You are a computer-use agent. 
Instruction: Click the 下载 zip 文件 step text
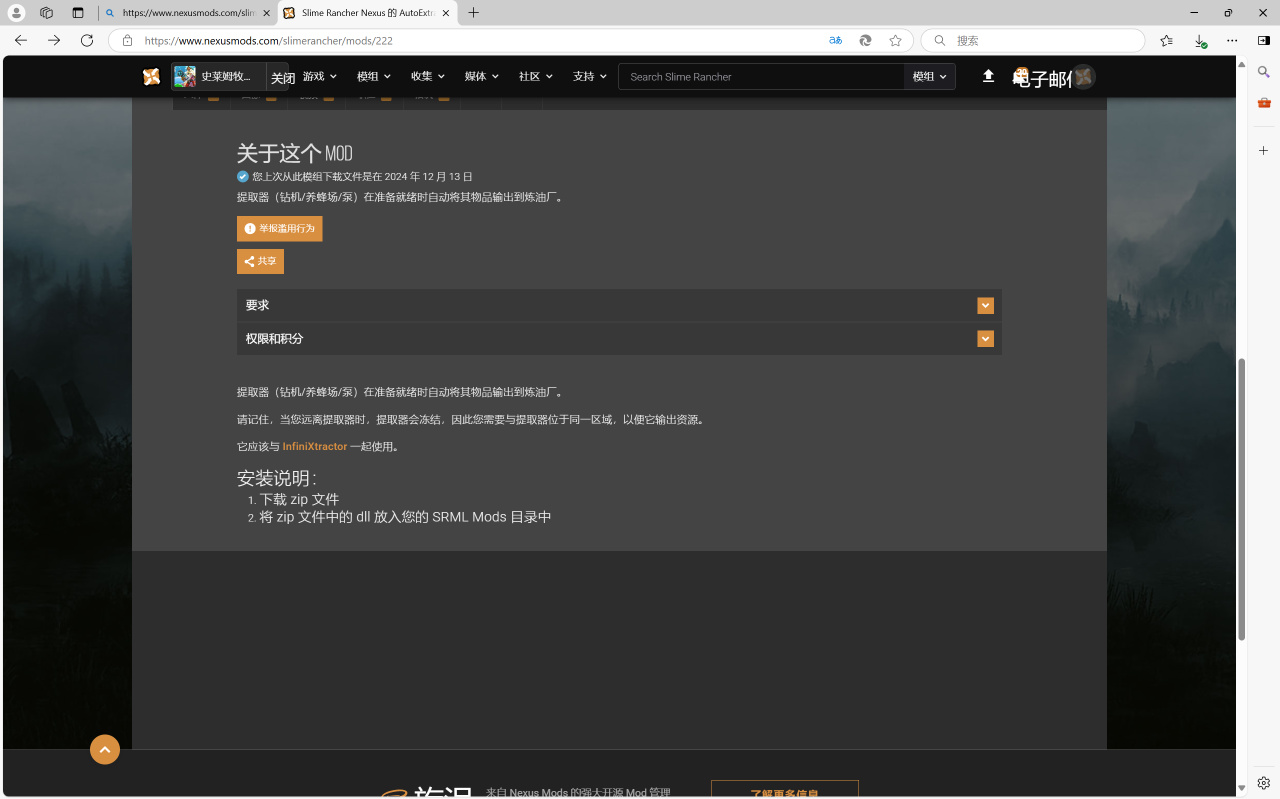(299, 499)
